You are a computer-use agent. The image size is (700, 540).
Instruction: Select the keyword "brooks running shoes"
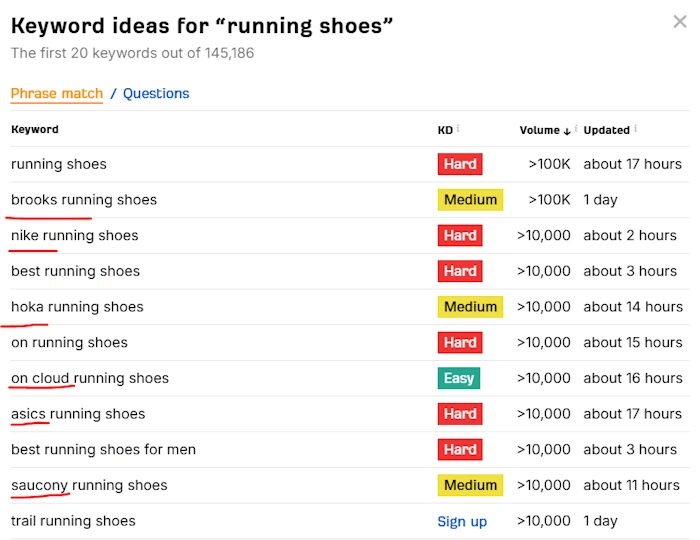pos(84,199)
